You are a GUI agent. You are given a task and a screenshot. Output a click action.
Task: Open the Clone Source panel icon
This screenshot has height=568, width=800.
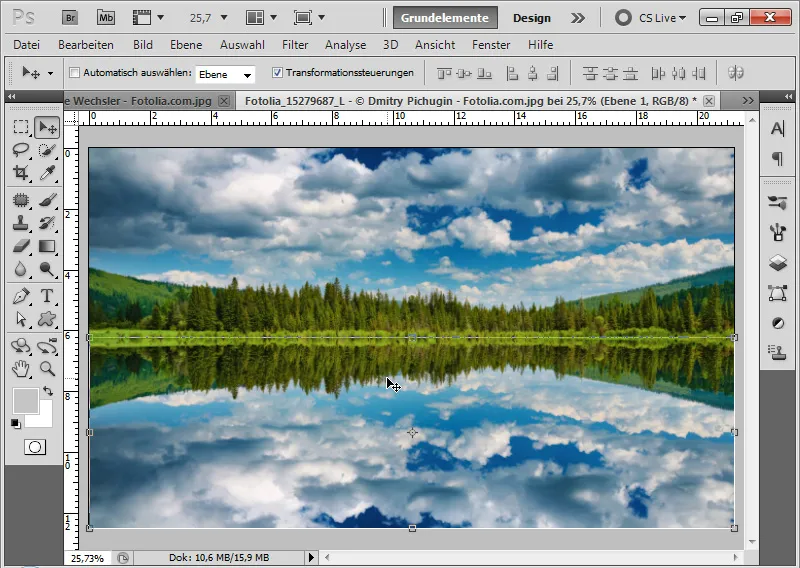778,353
